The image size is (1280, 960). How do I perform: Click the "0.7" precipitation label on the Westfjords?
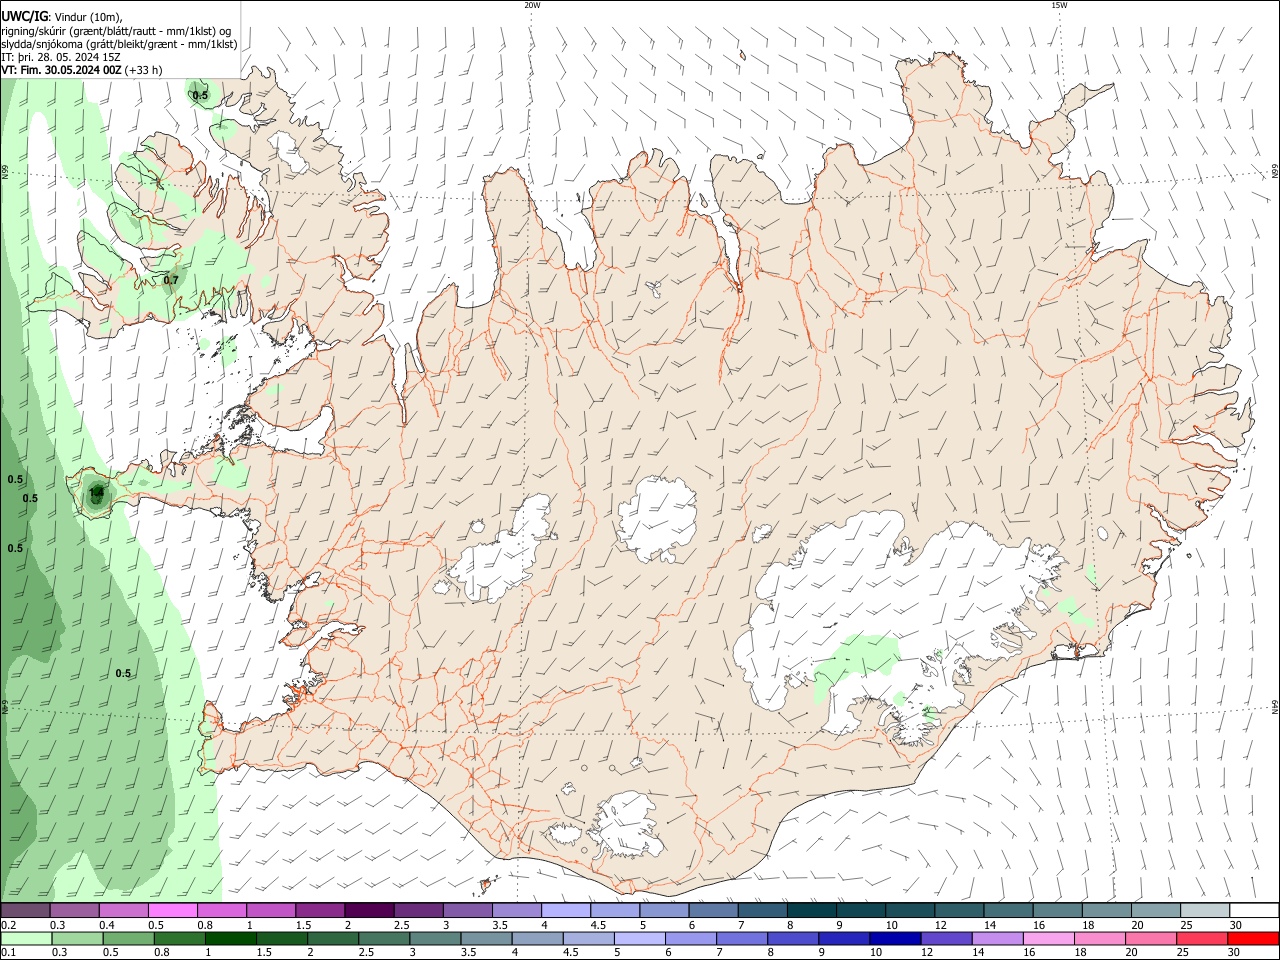click(x=171, y=280)
